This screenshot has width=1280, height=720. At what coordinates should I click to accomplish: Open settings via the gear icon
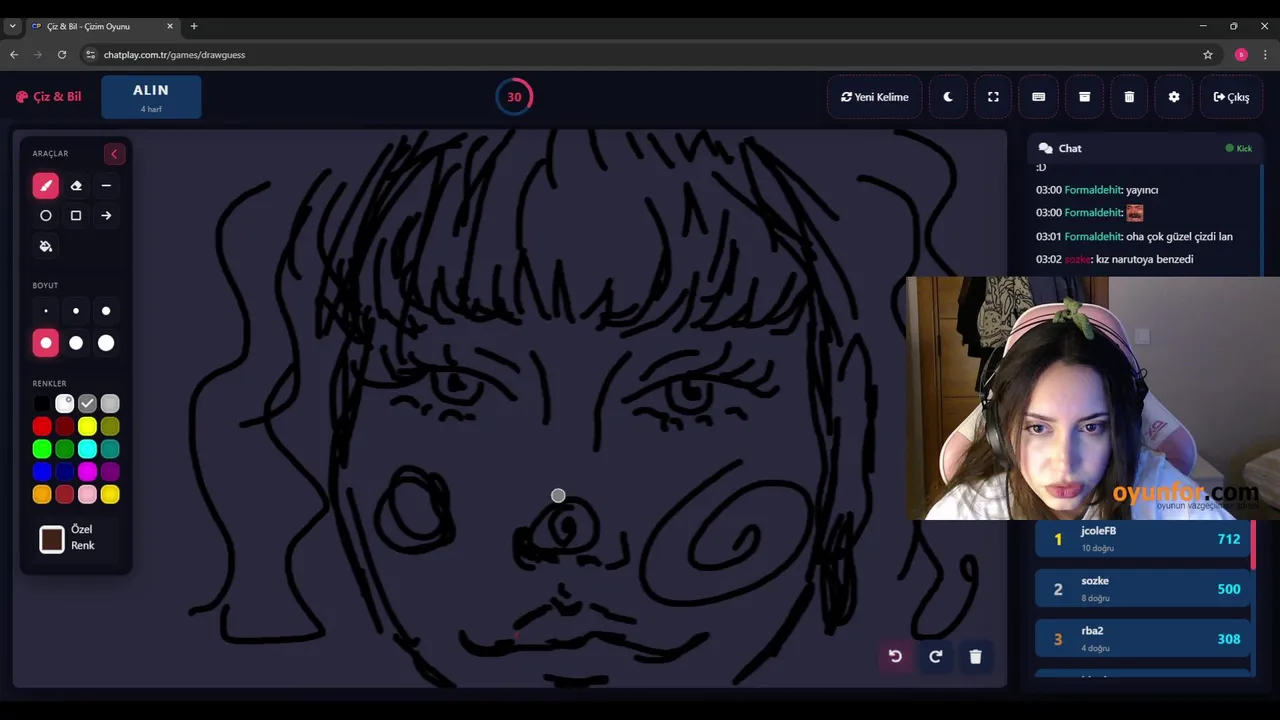pos(1174,97)
